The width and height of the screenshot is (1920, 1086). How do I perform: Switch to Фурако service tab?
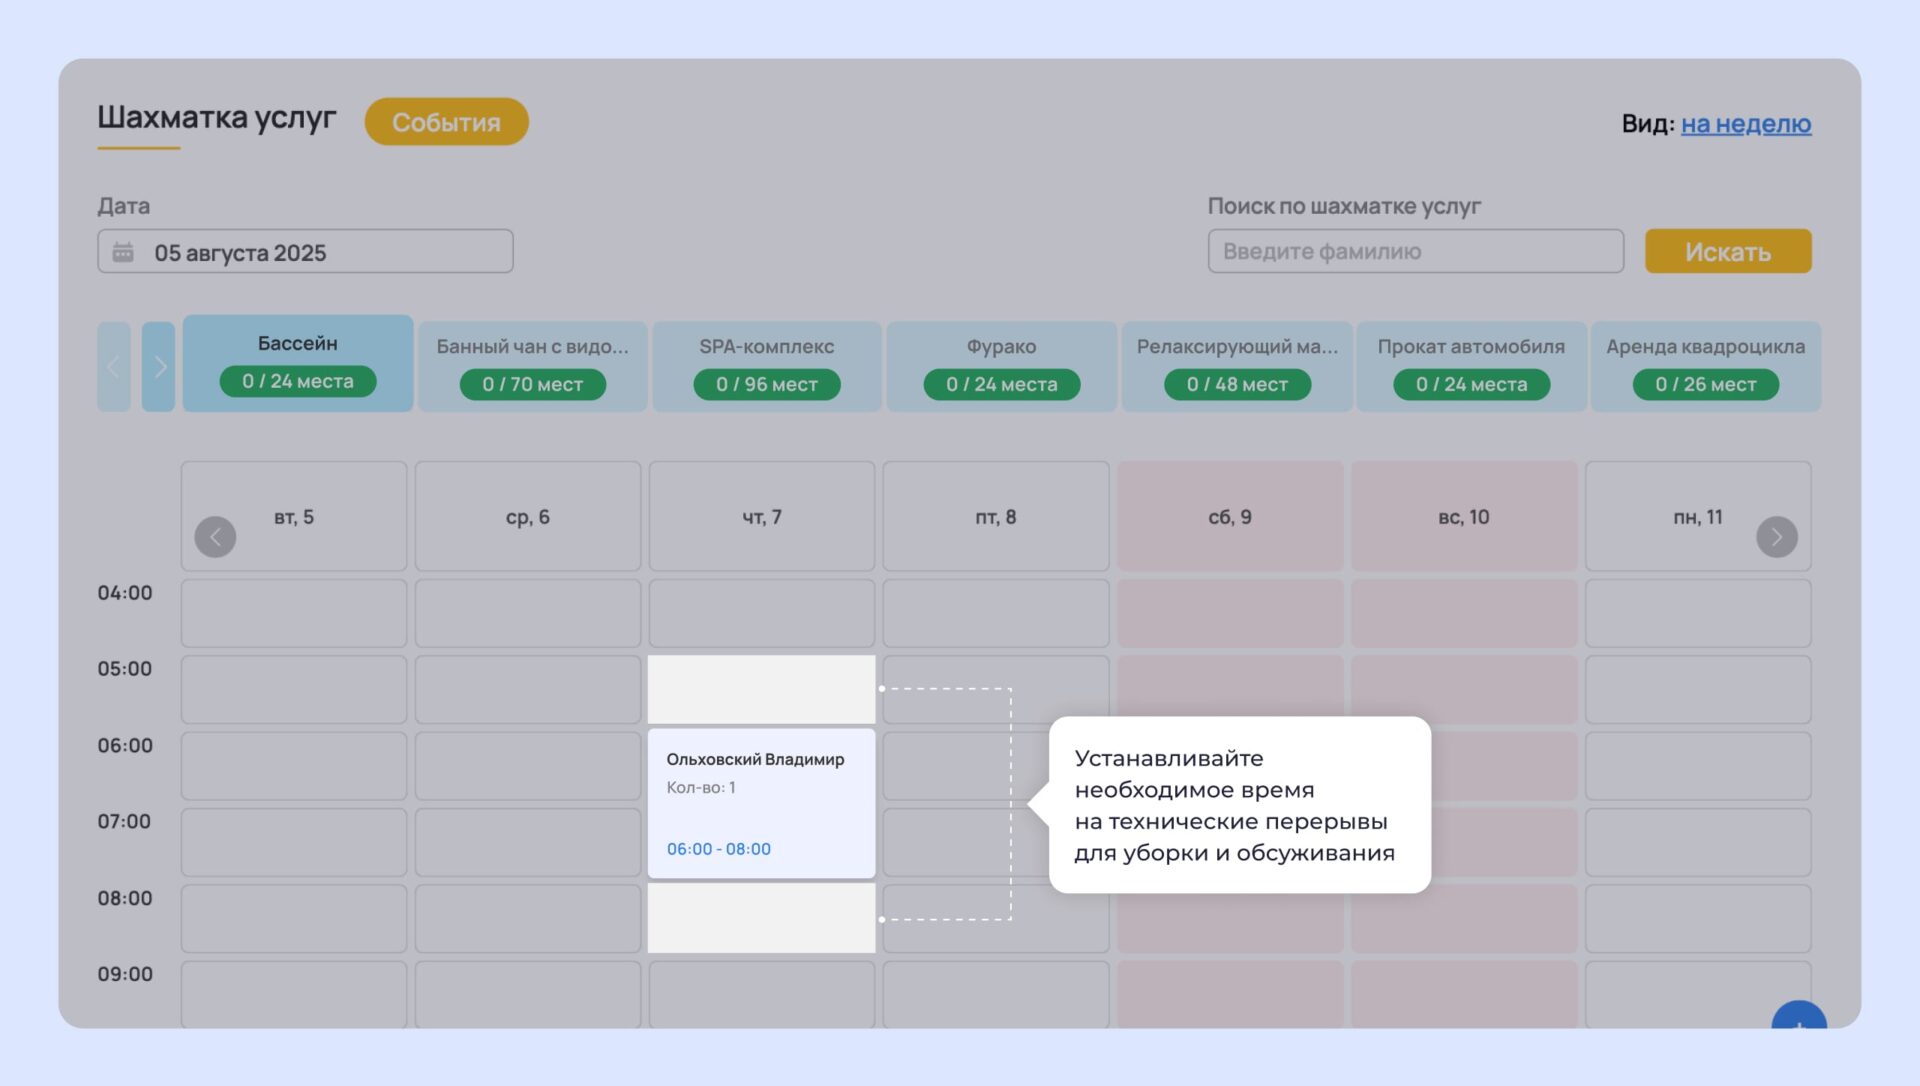coord(1000,366)
